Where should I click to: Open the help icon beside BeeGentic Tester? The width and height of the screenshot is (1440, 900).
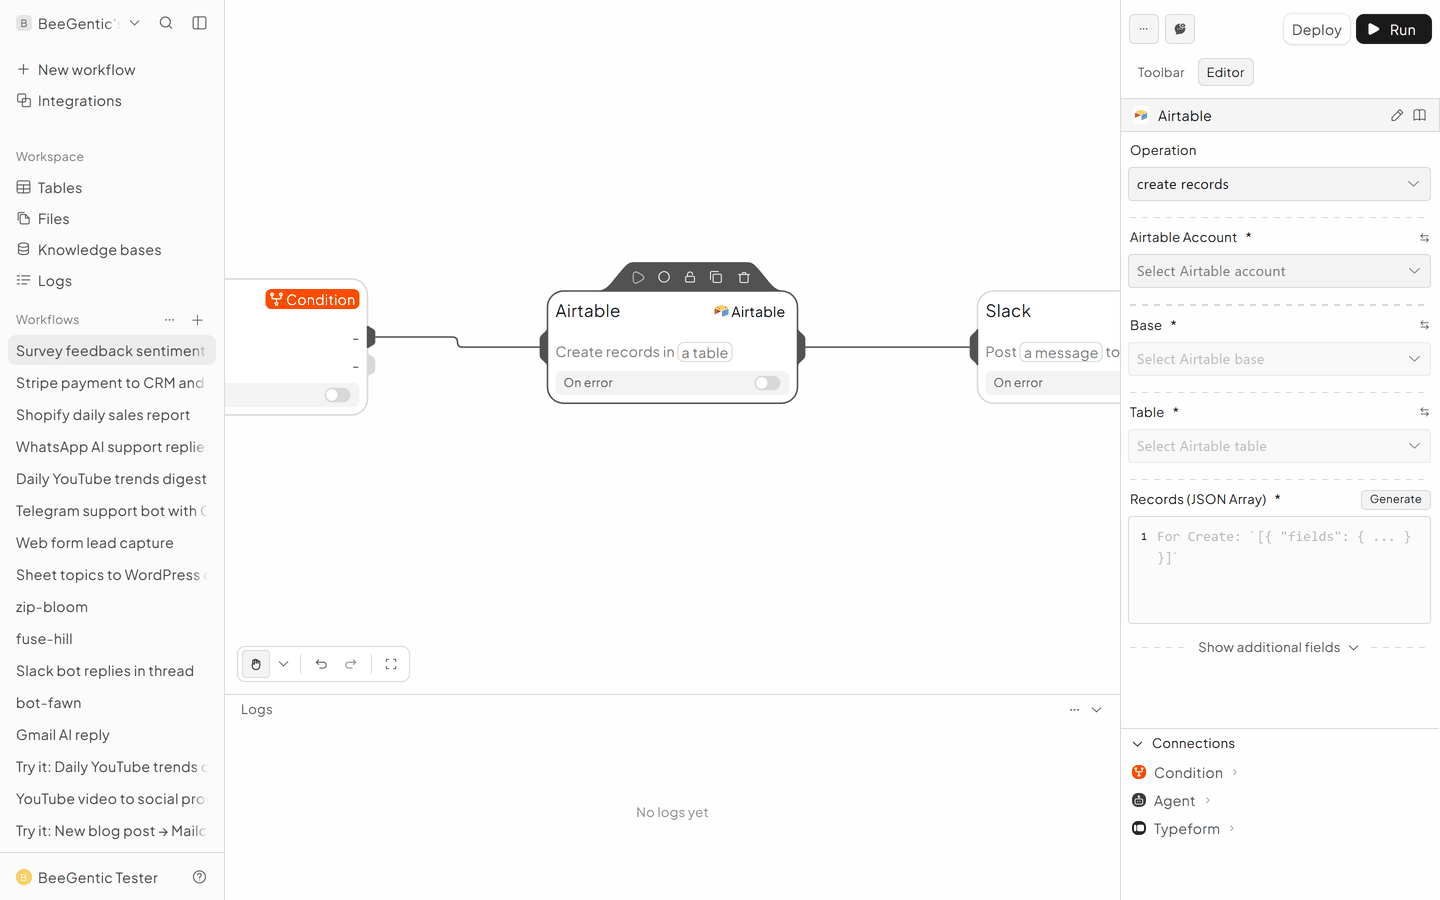(199, 877)
